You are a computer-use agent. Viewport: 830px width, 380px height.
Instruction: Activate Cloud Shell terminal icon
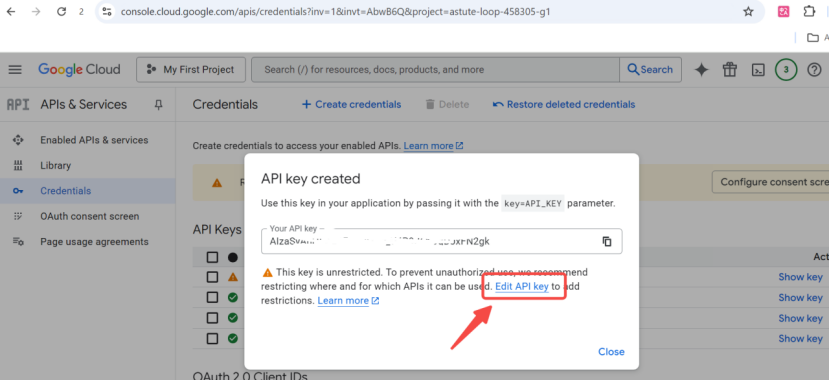(x=758, y=70)
